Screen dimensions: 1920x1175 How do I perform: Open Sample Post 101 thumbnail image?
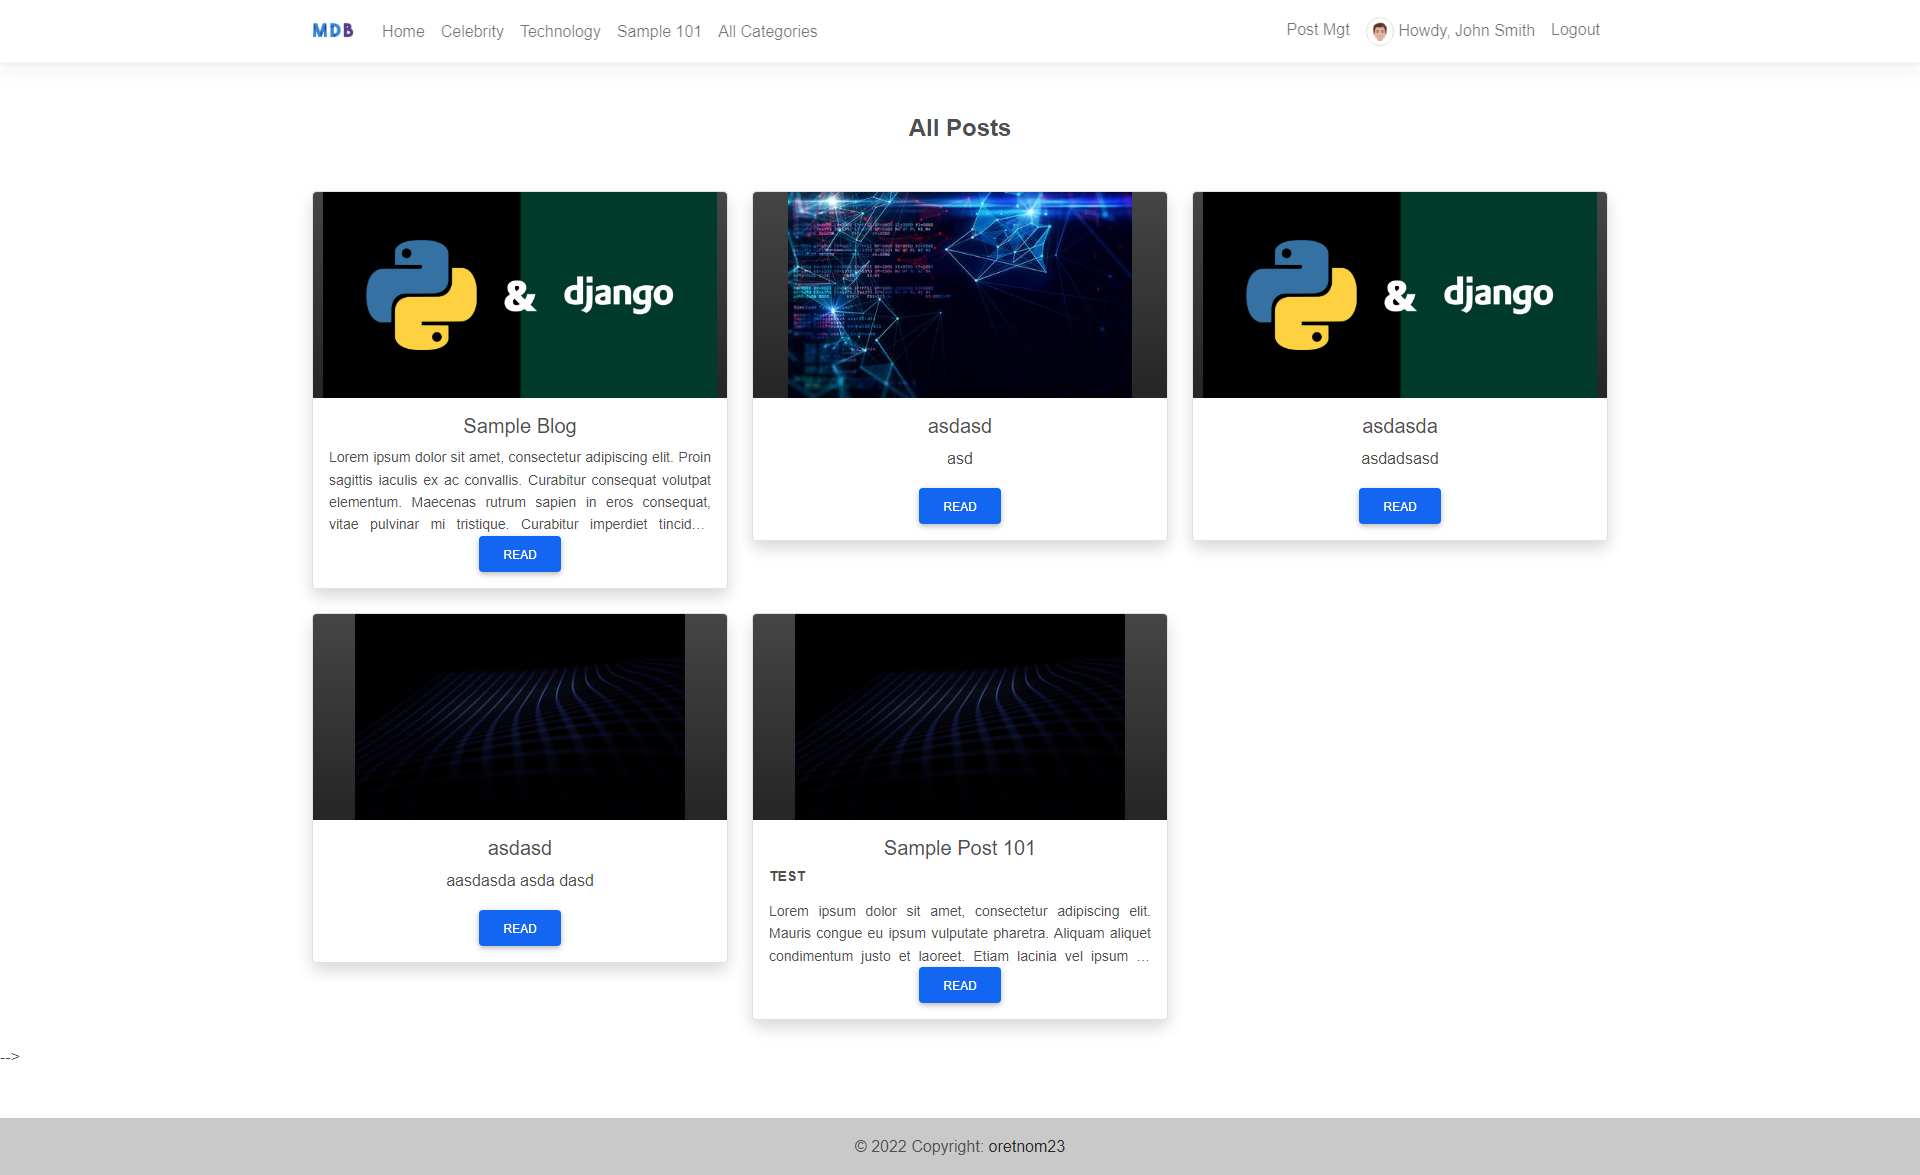pyautogui.click(x=960, y=717)
